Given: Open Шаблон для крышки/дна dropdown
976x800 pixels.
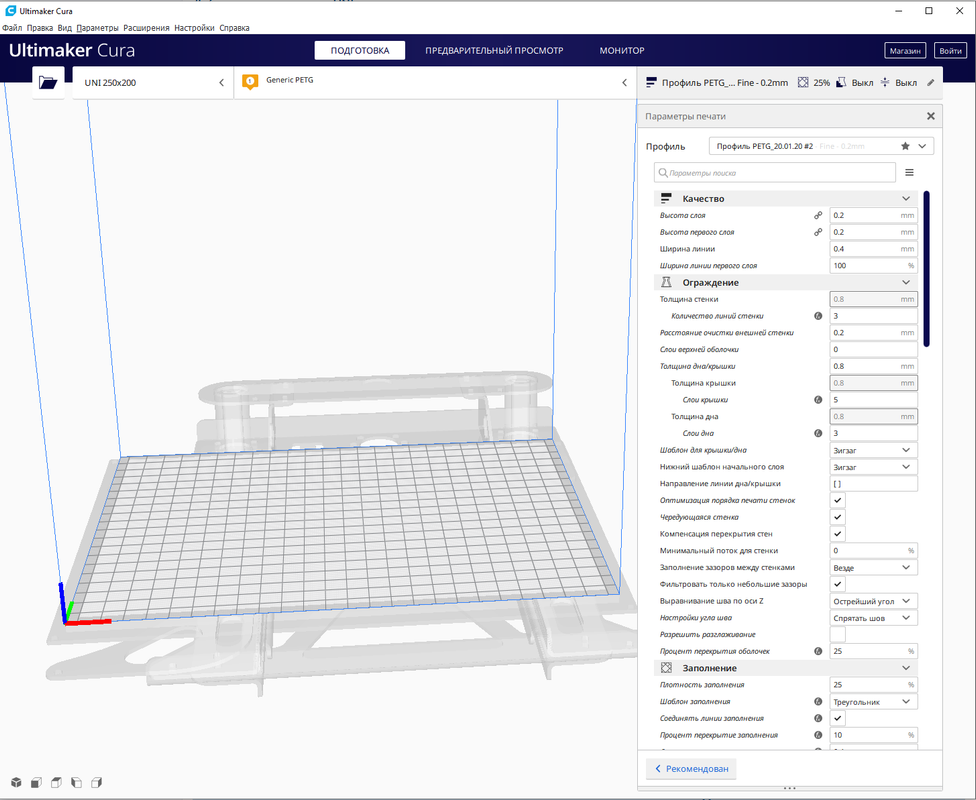Looking at the screenshot, I should (x=873, y=450).
